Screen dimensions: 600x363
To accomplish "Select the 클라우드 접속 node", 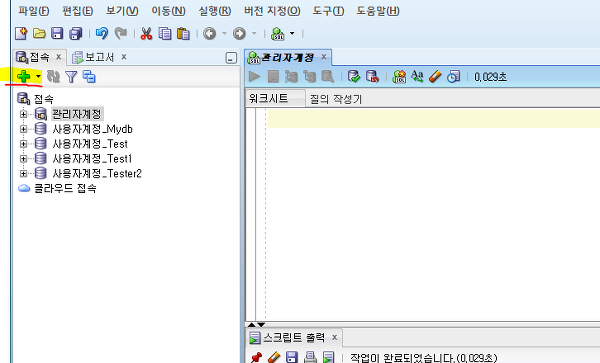I will (65, 189).
